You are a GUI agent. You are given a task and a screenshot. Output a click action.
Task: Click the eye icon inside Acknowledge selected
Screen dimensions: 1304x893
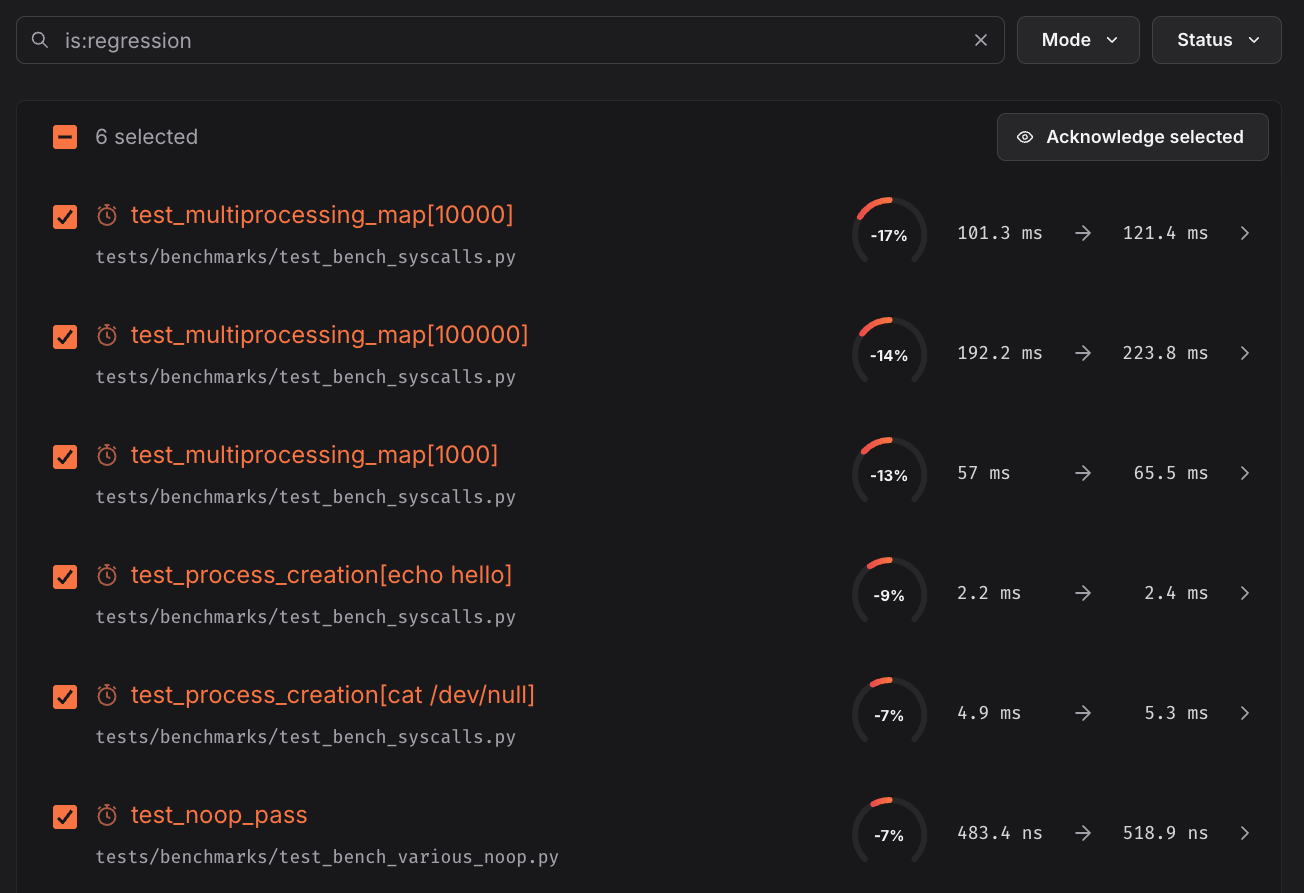1024,136
